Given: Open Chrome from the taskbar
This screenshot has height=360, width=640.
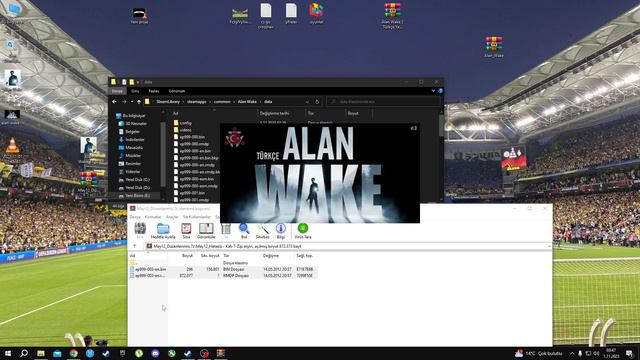Looking at the screenshot, I should pyautogui.click(x=73, y=353).
